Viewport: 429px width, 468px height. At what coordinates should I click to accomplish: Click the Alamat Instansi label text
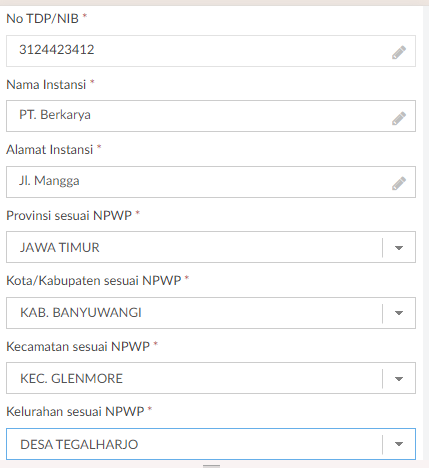point(50,150)
